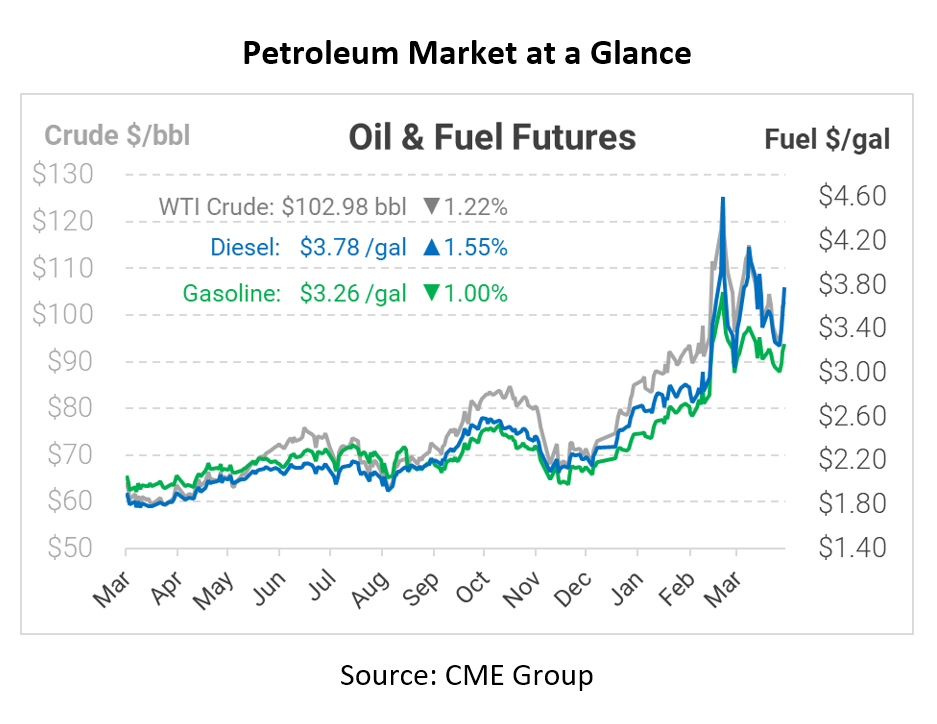Click the Jan month label on the x-axis
Screen dimensions: 937x724
click(x=625, y=588)
